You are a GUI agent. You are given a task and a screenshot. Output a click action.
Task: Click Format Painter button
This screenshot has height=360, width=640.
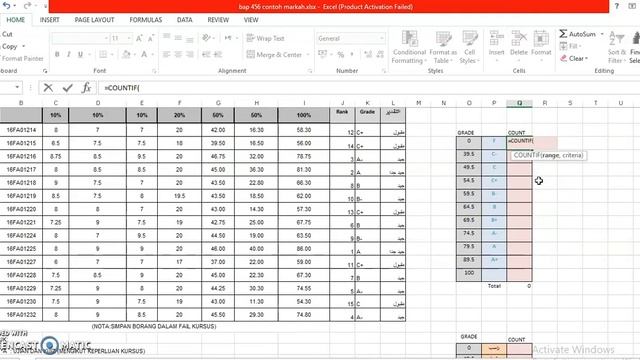(22, 58)
